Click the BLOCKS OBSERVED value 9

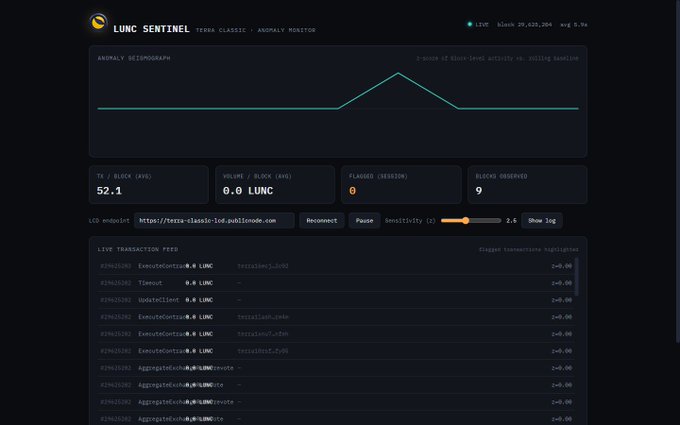tap(479, 191)
